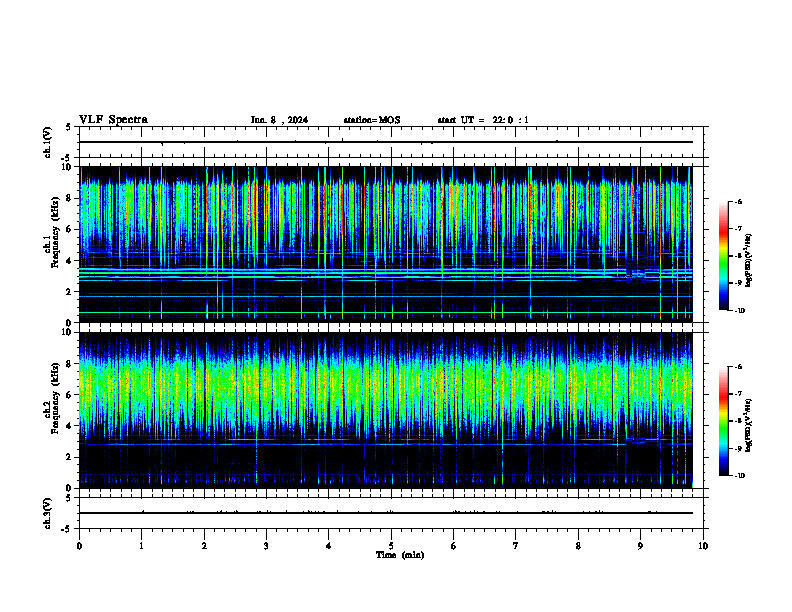Click time axis tick label '8'
792x612 pixels.
578,546
